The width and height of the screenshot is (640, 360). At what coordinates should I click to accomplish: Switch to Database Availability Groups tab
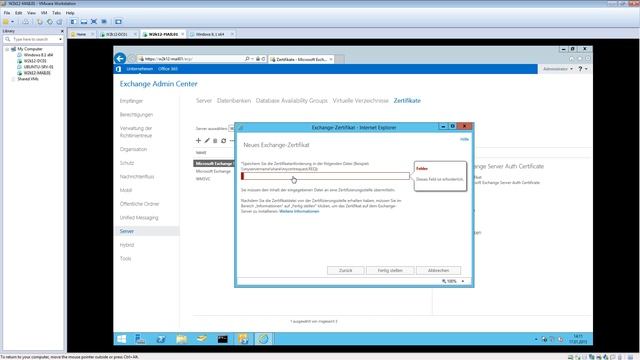[x=291, y=100]
